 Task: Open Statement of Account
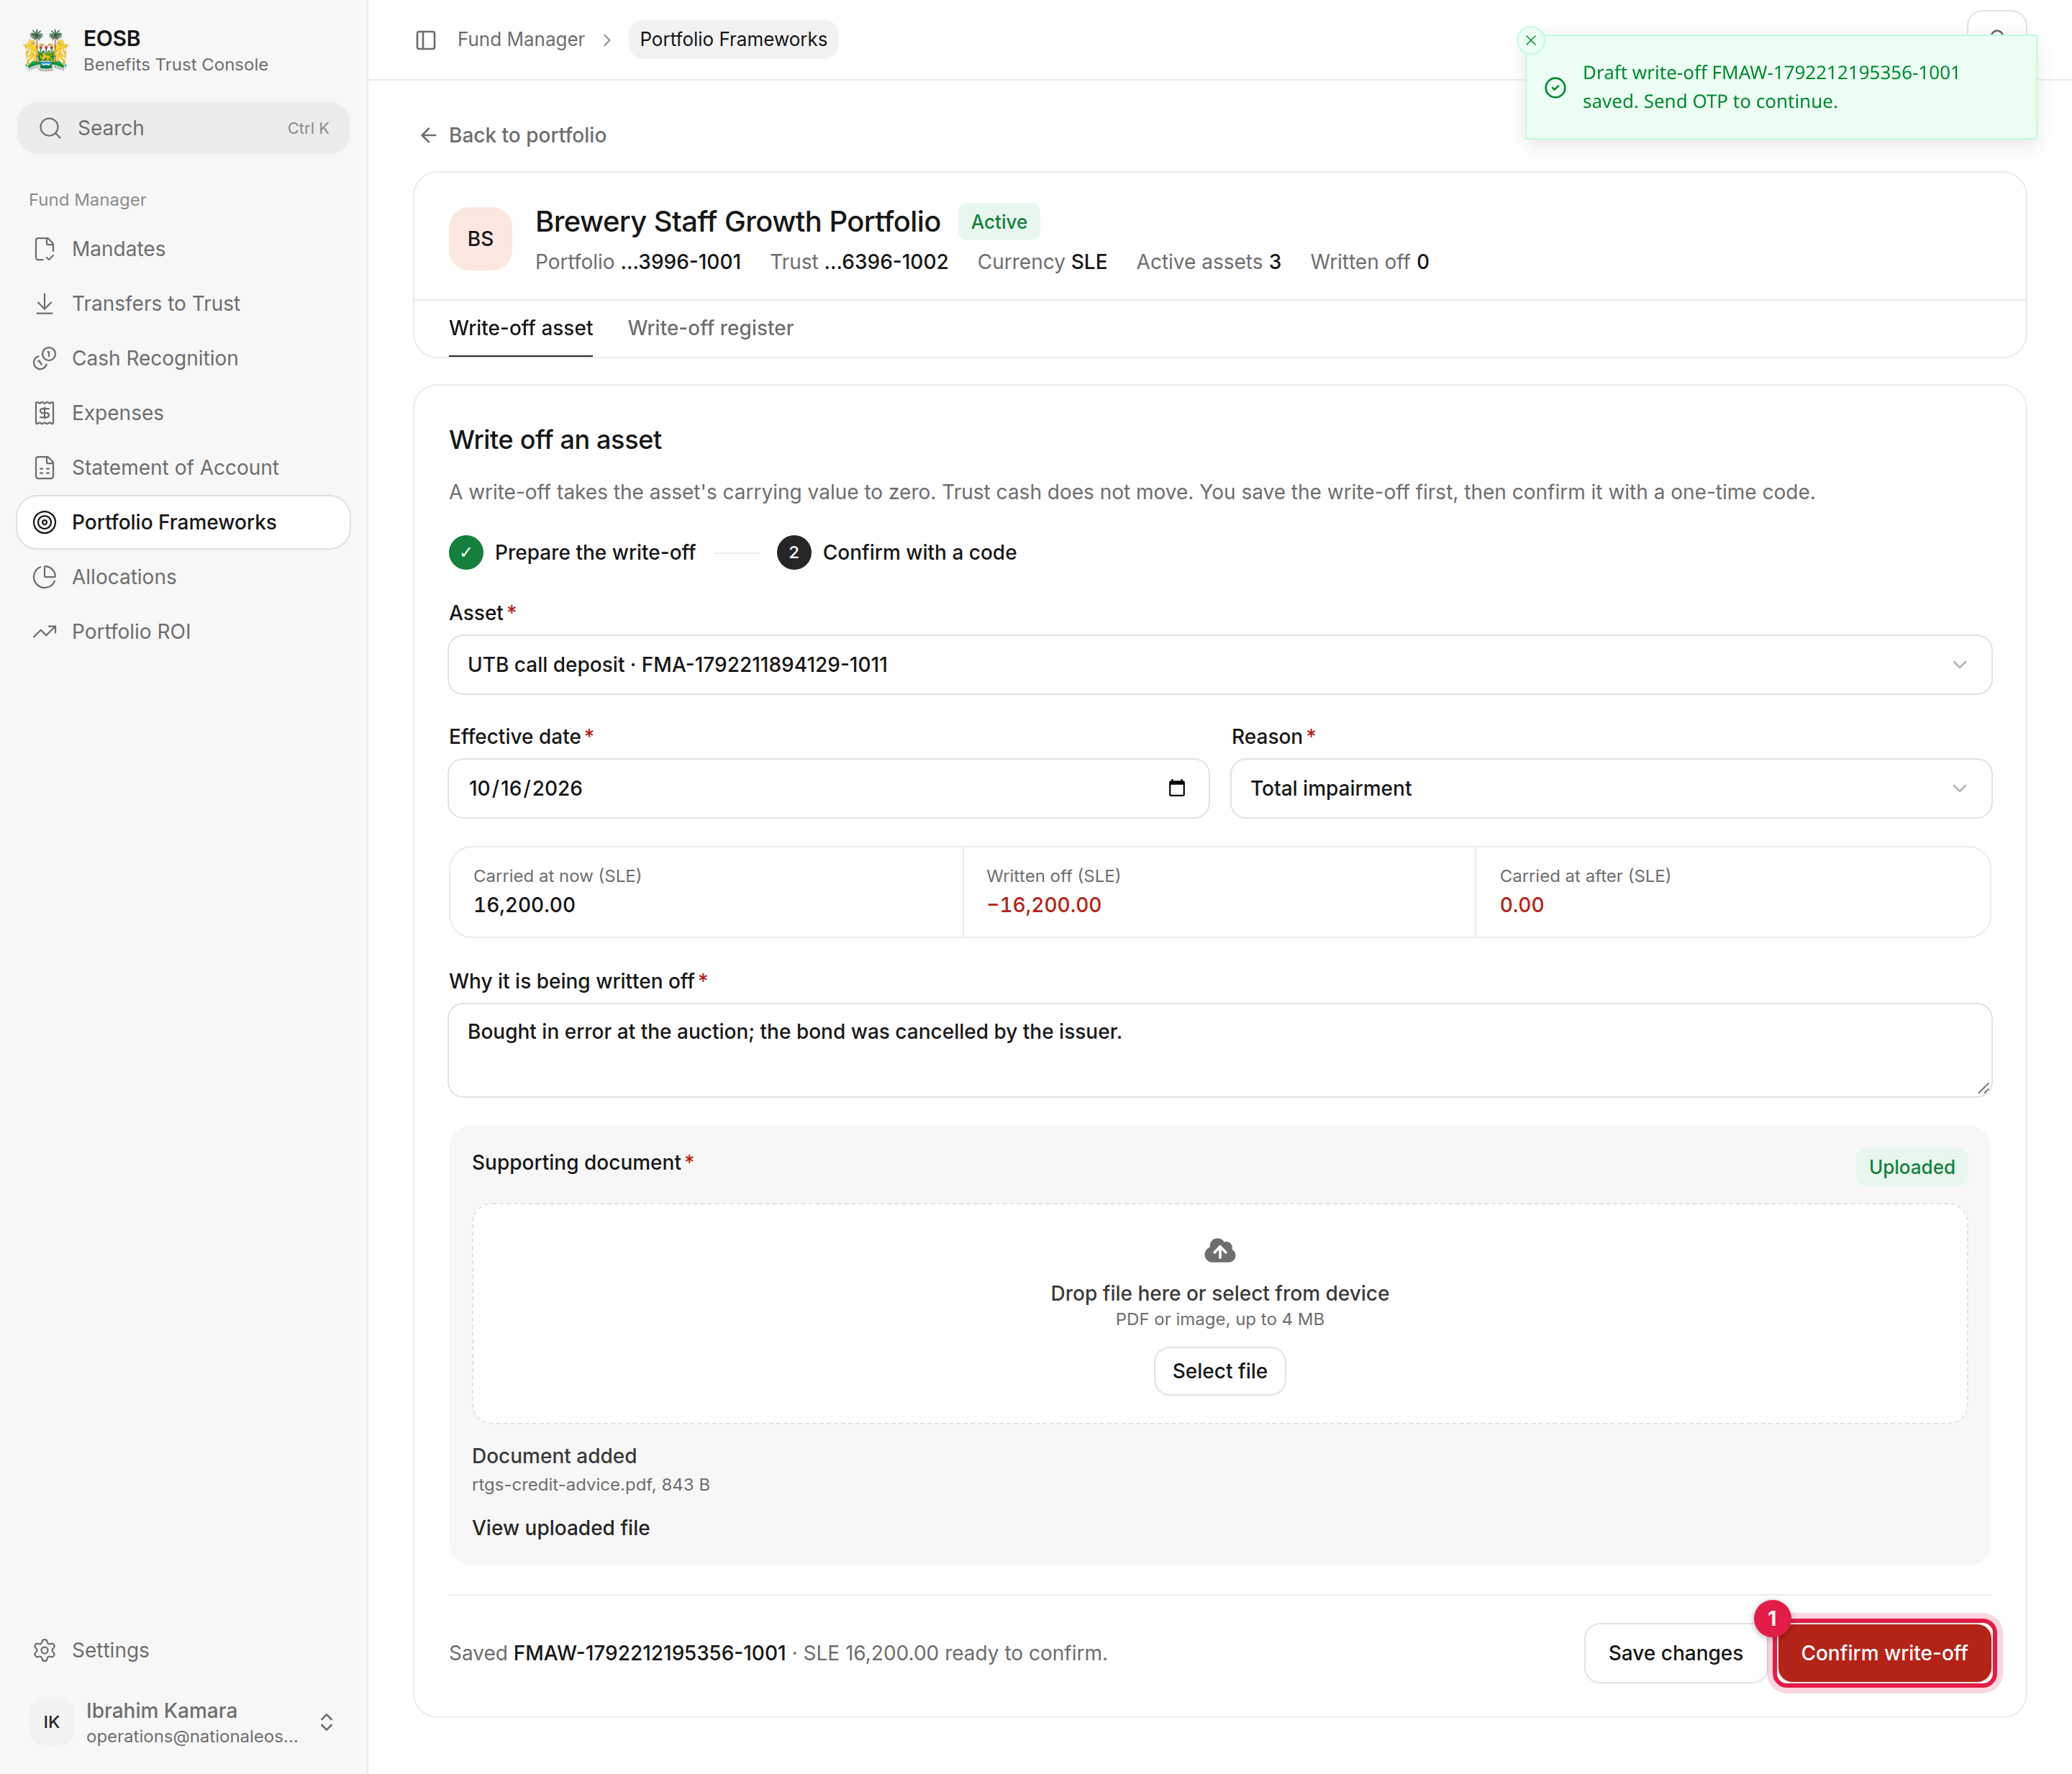[x=184, y=467]
